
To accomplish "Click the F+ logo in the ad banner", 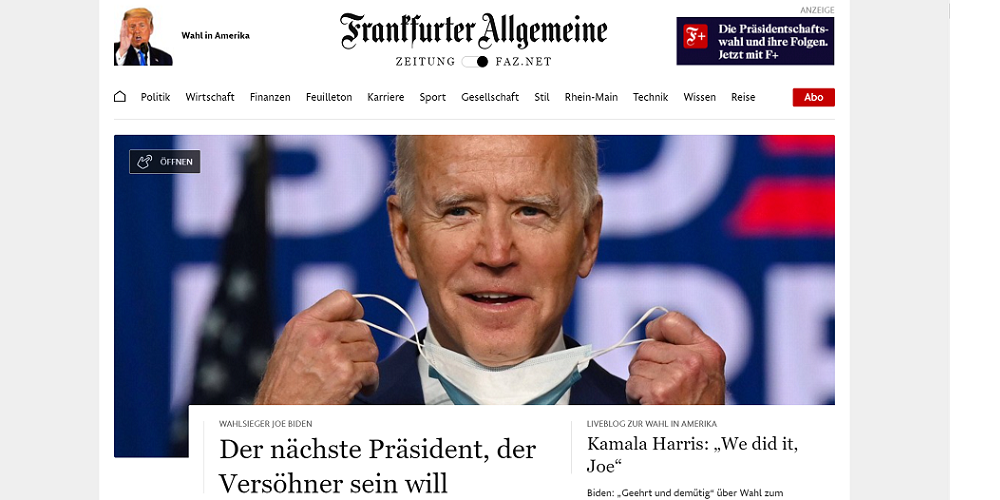I will [695, 36].
